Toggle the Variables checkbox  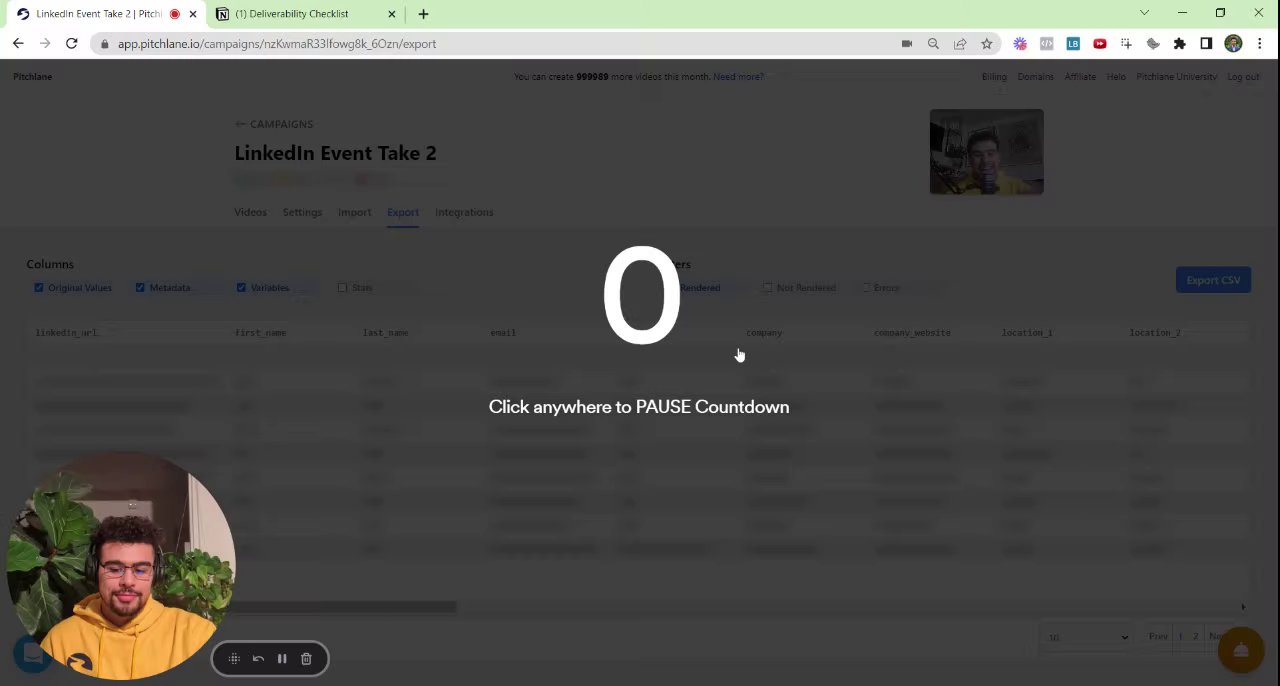(x=241, y=288)
